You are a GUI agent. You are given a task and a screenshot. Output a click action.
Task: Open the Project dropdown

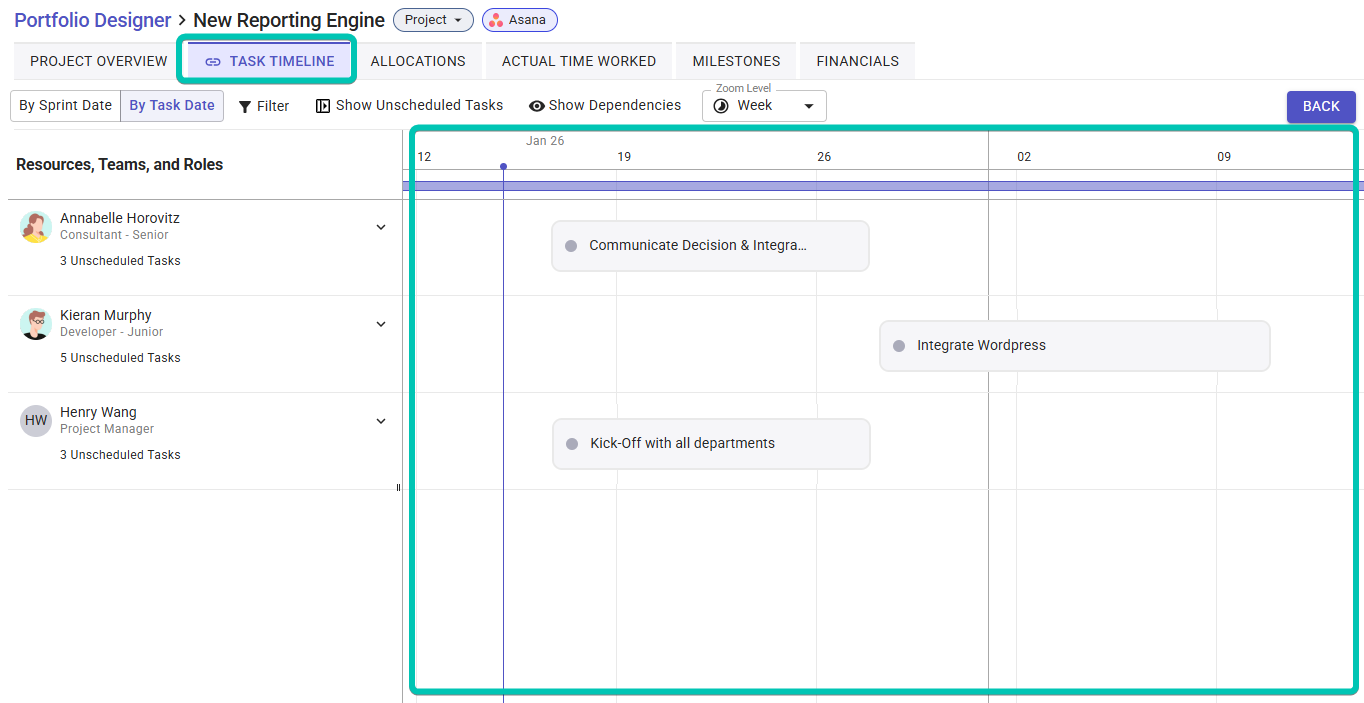432,19
